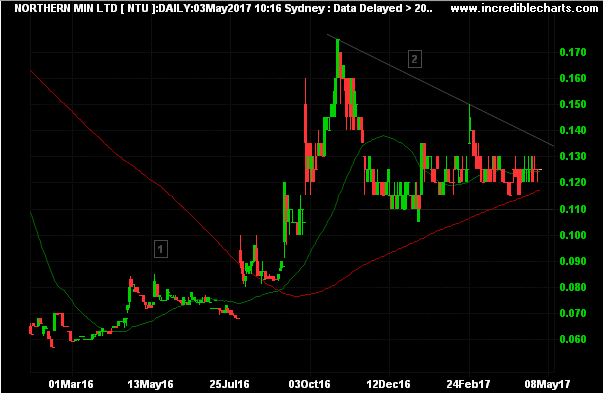Select the 25Jul16 date marker
This screenshot has height=393, width=603.
pyautogui.click(x=230, y=384)
